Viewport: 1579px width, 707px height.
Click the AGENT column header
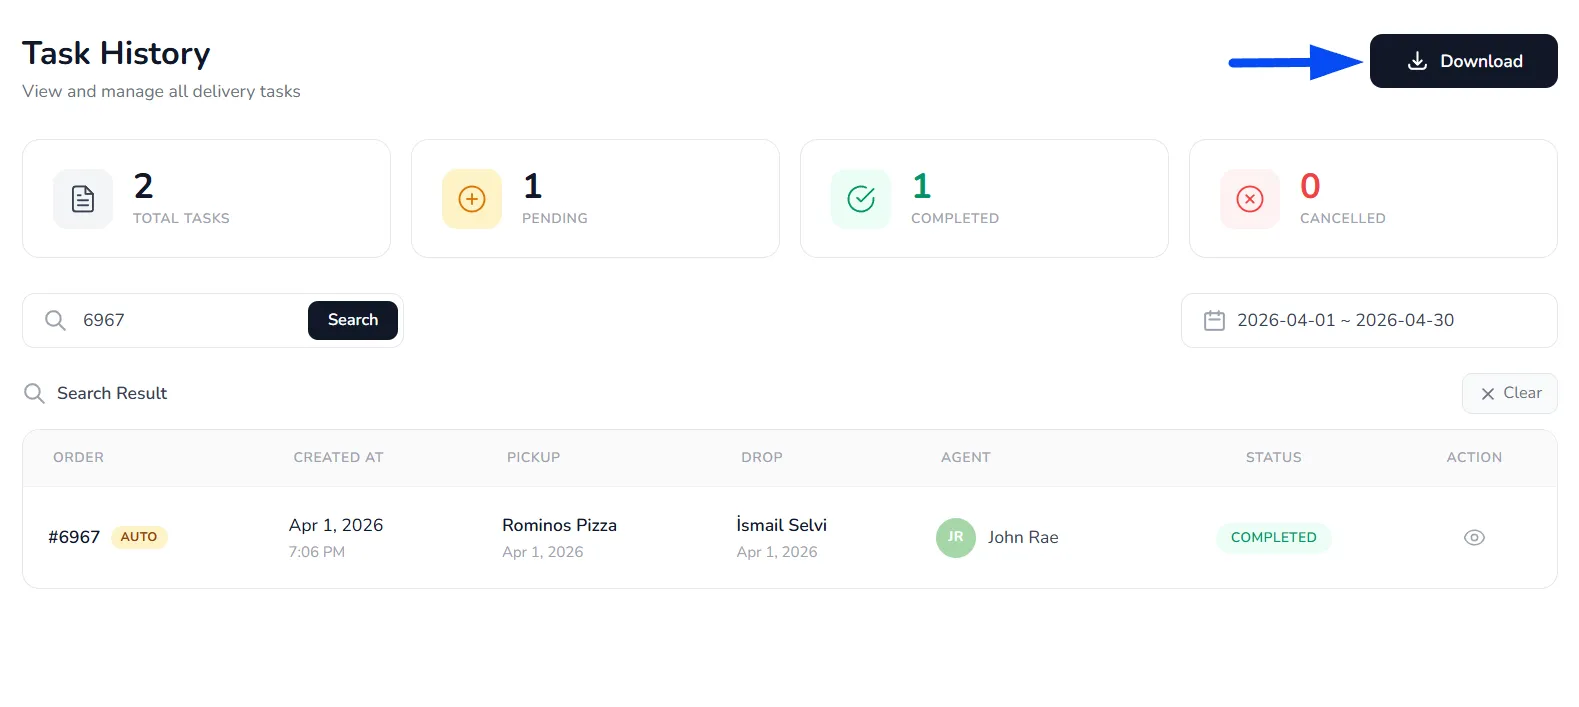[965, 457]
